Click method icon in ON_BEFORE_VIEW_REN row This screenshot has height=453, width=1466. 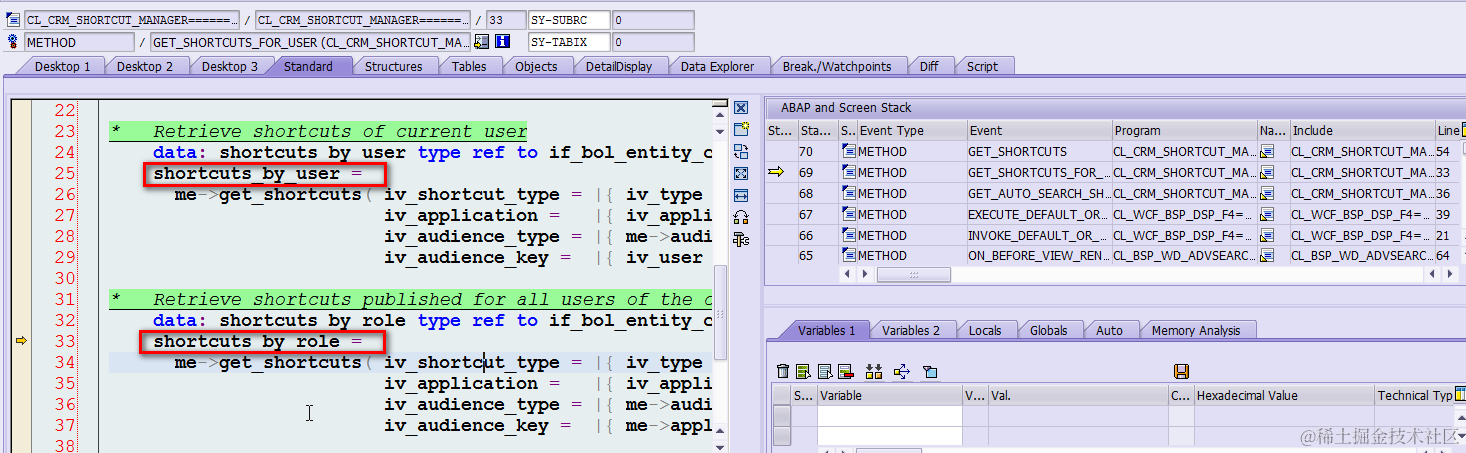[x=849, y=256]
